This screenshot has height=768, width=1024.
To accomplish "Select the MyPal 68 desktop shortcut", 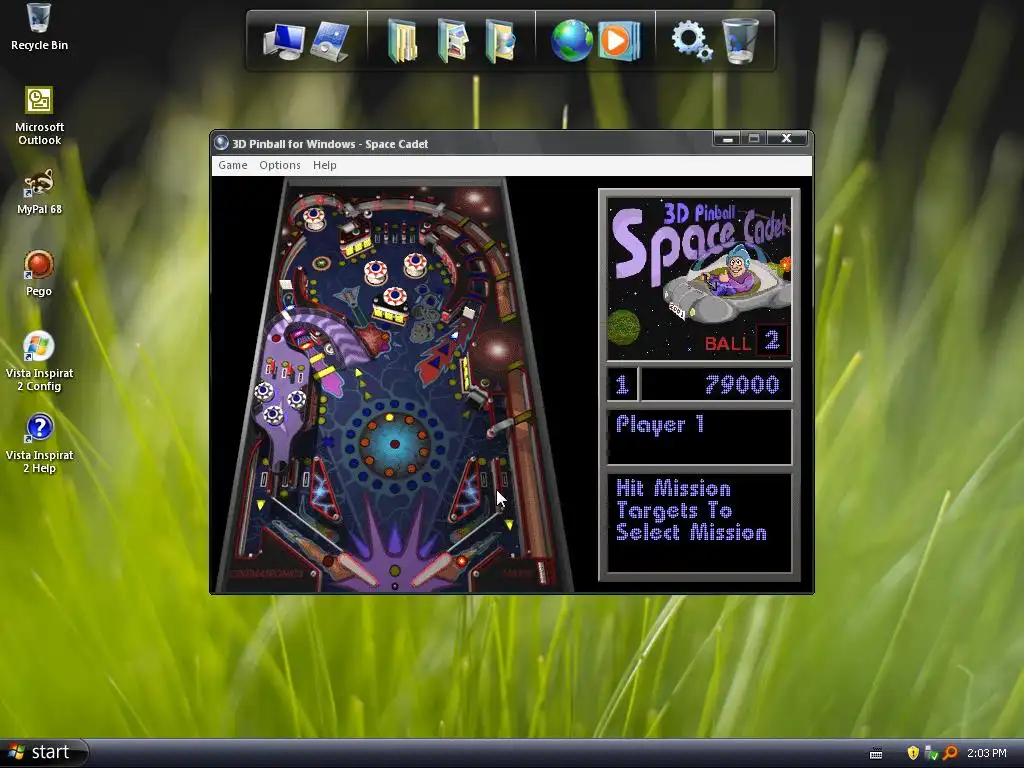I will (x=39, y=191).
